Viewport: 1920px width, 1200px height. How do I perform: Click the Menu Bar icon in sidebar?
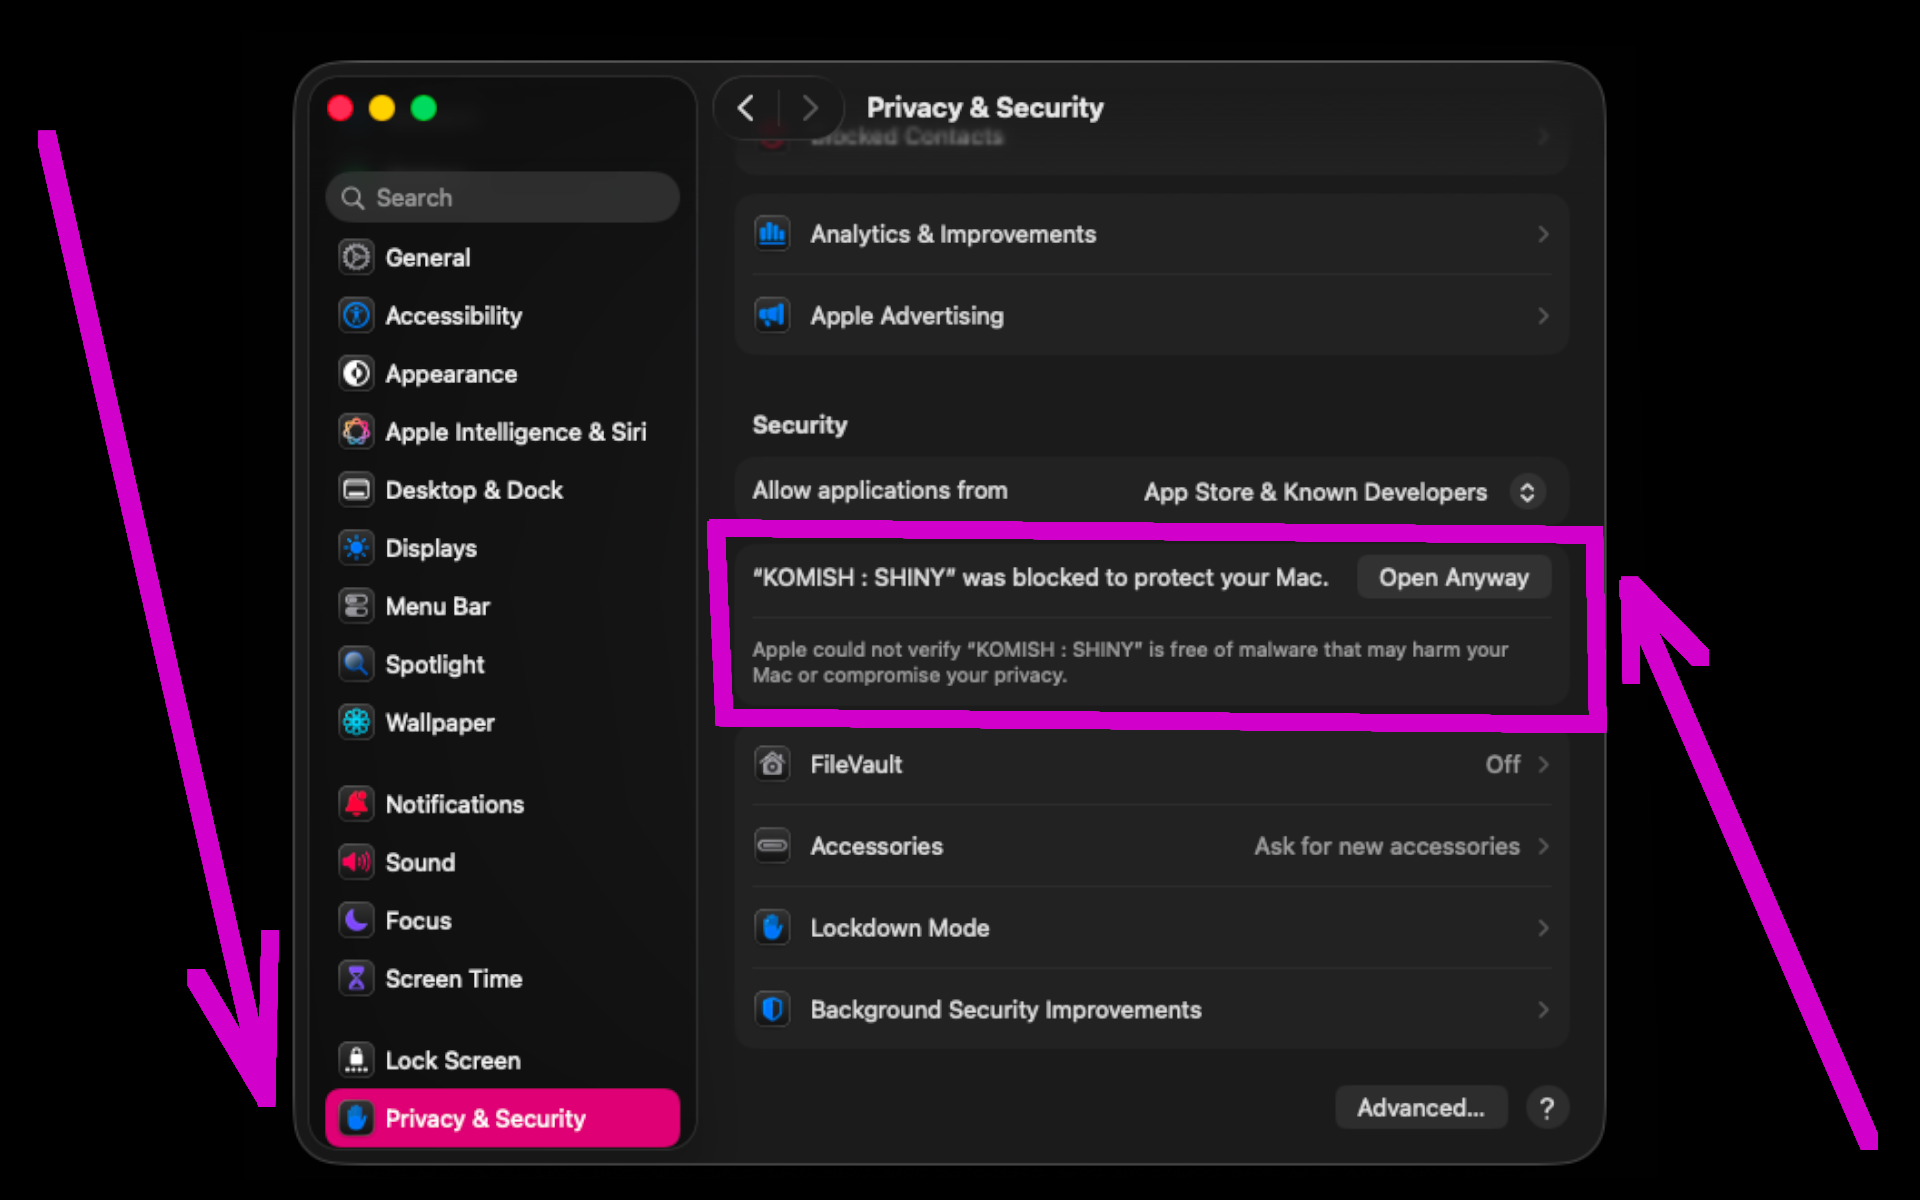(356, 605)
